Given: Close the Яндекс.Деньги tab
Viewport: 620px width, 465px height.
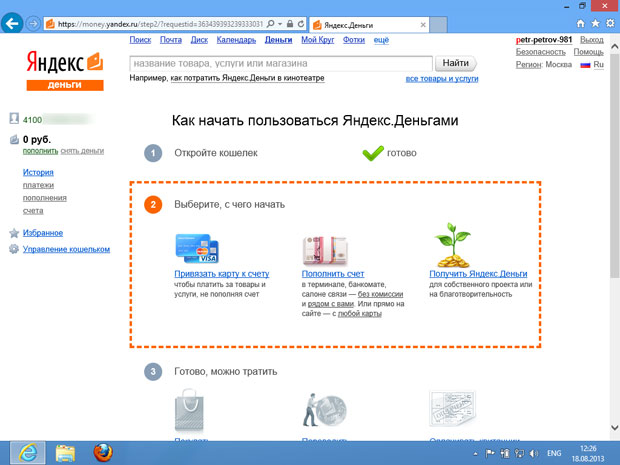Looking at the screenshot, I should [x=423, y=25].
